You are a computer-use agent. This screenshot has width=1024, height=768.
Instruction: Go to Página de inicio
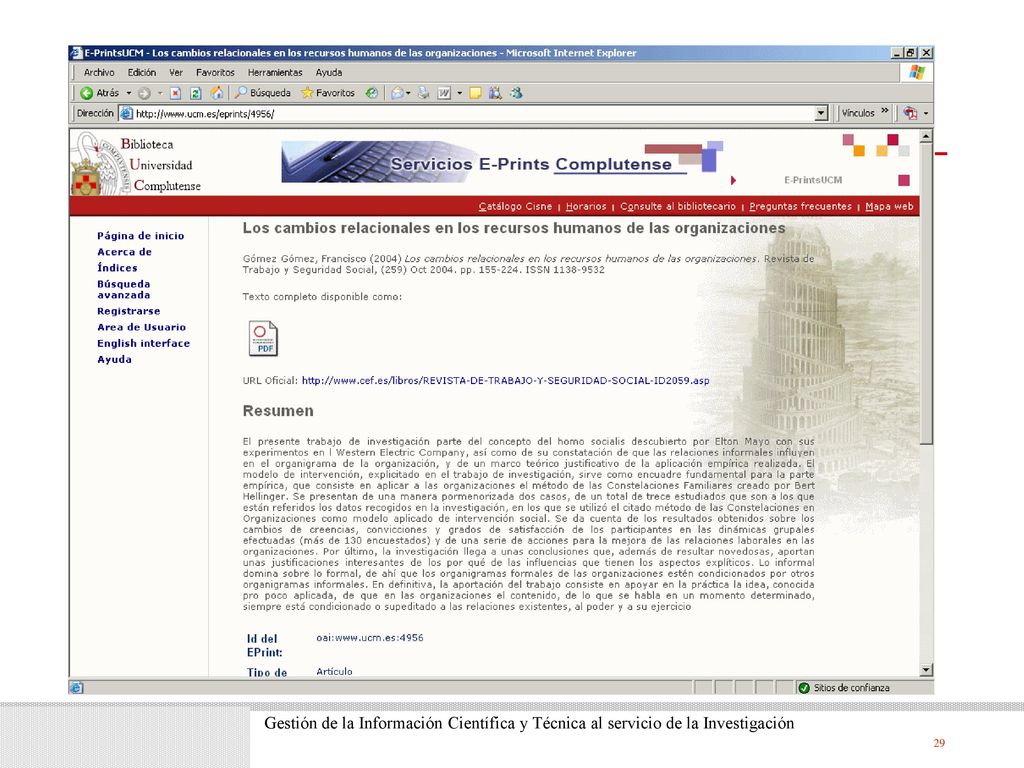[140, 236]
